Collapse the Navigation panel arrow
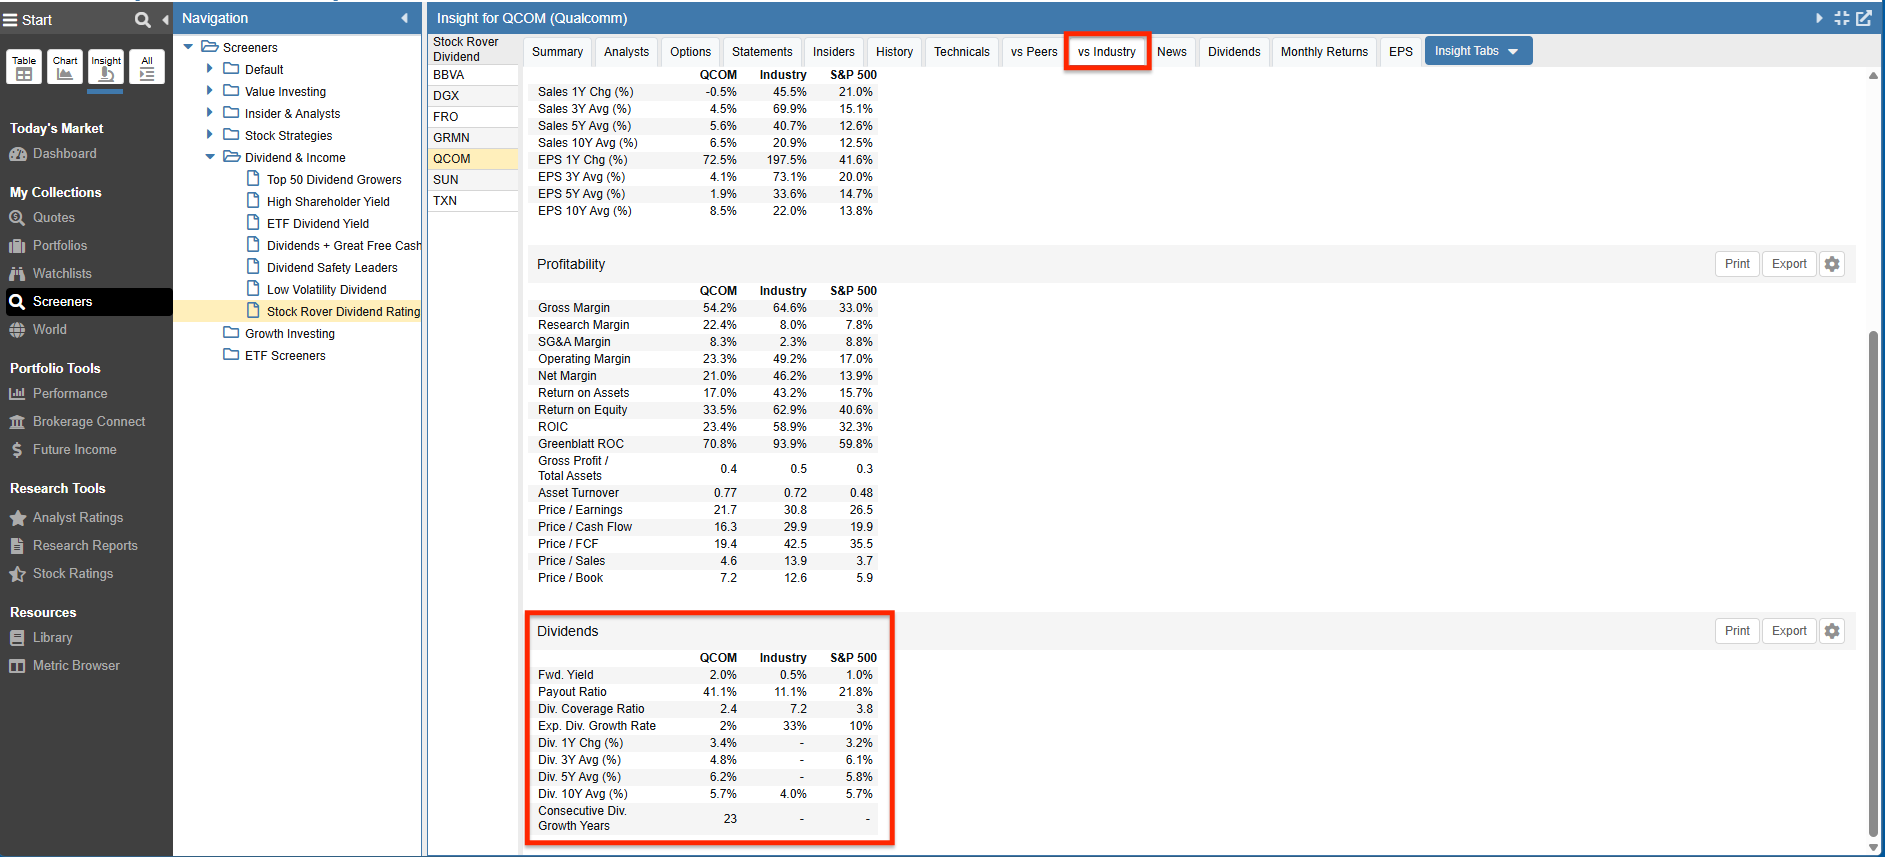Screen dimensions: 1885x857 click(405, 18)
